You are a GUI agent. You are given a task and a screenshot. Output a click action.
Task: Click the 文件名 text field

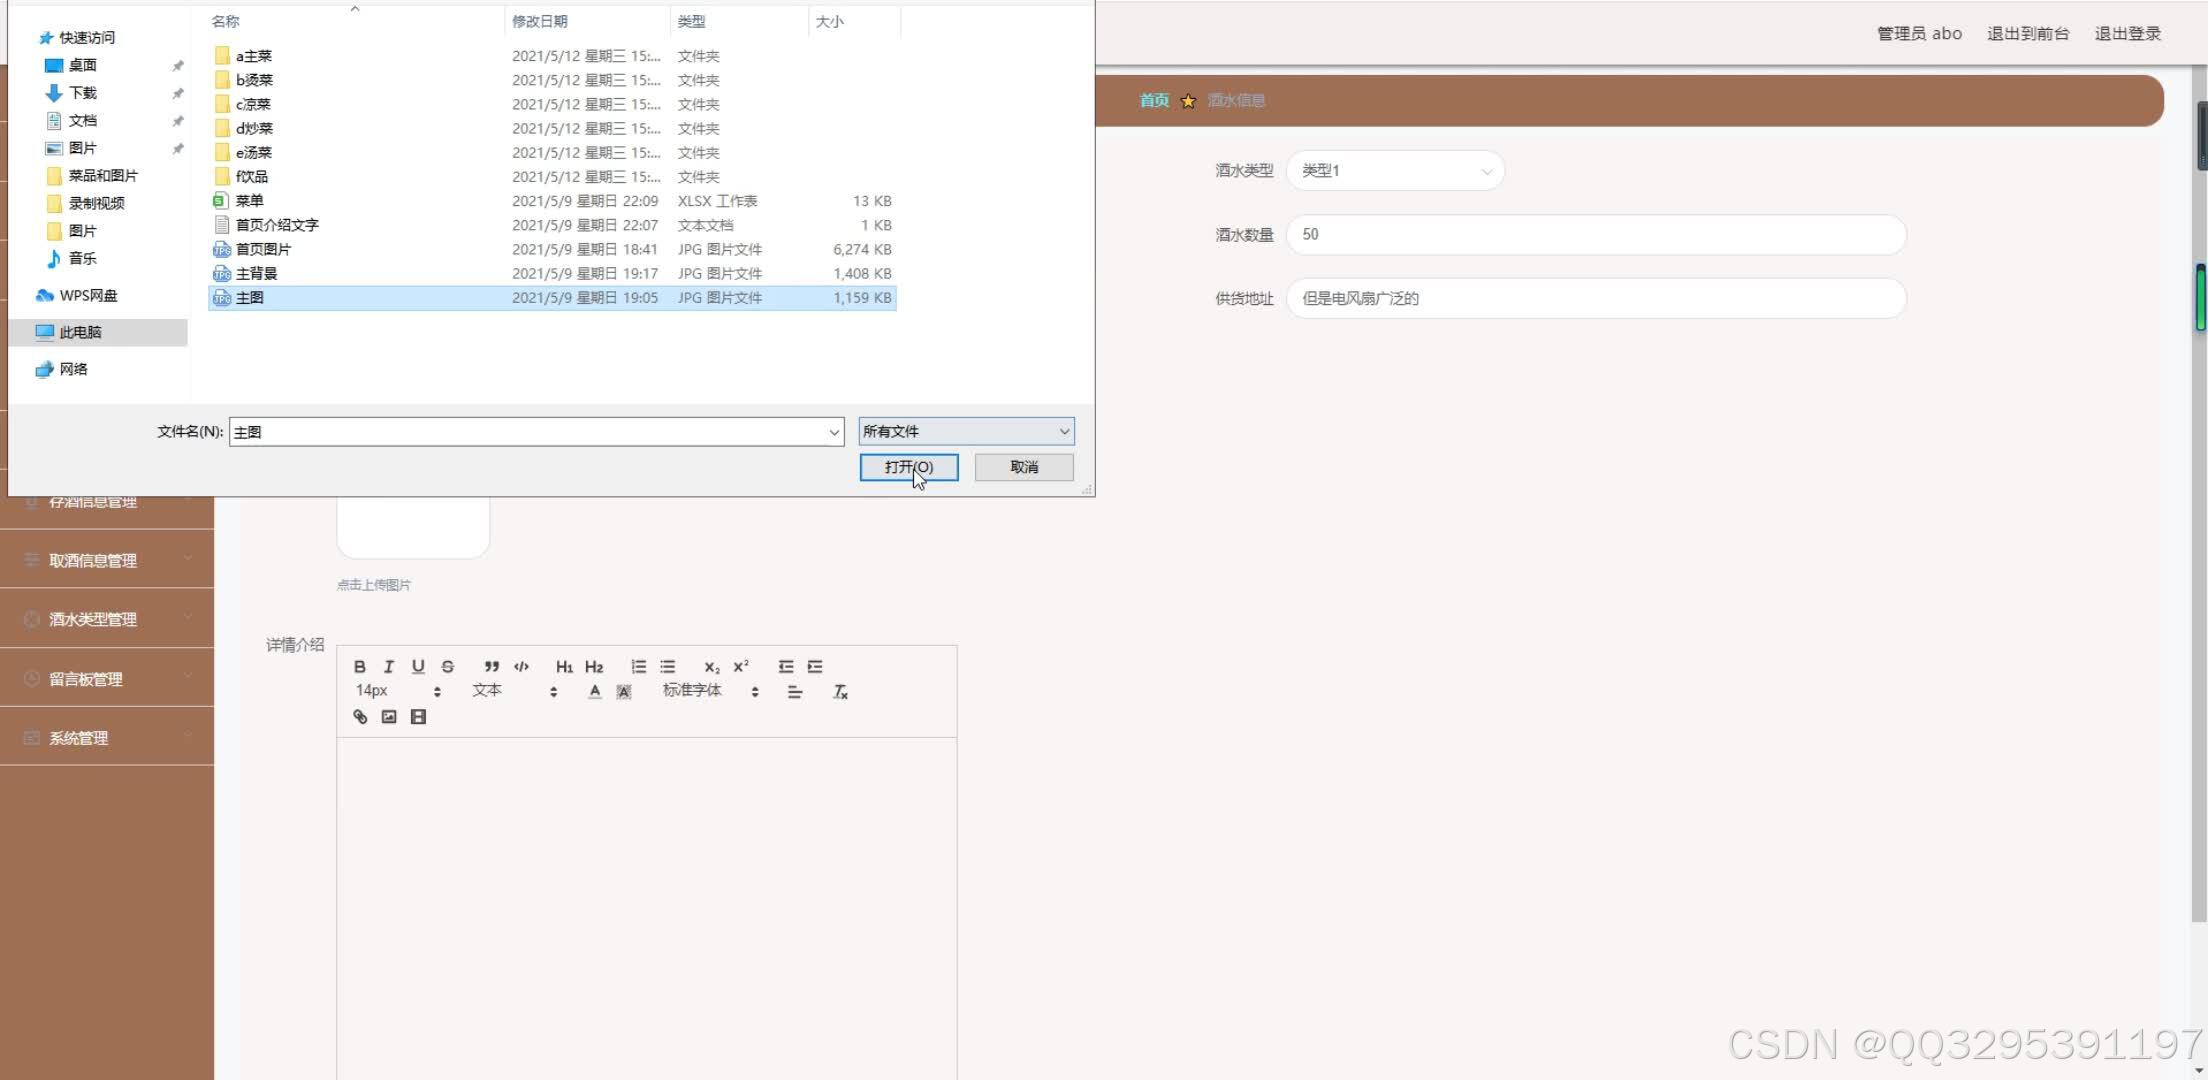point(527,432)
